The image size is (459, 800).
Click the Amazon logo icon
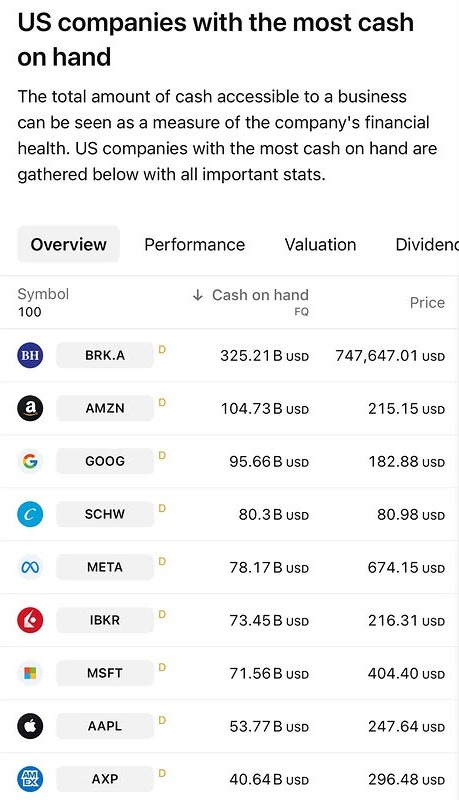(30, 408)
